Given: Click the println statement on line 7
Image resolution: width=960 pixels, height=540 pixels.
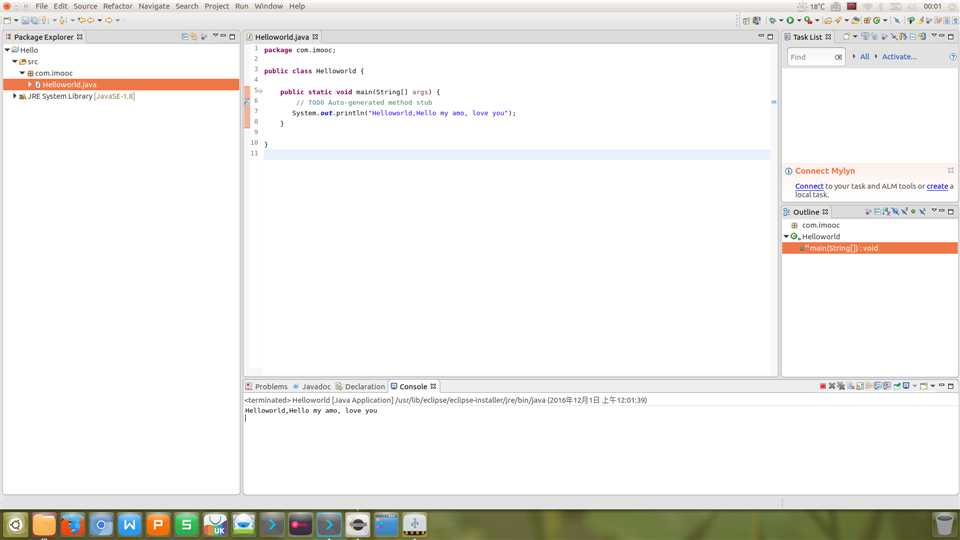Looking at the screenshot, I should tap(403, 113).
